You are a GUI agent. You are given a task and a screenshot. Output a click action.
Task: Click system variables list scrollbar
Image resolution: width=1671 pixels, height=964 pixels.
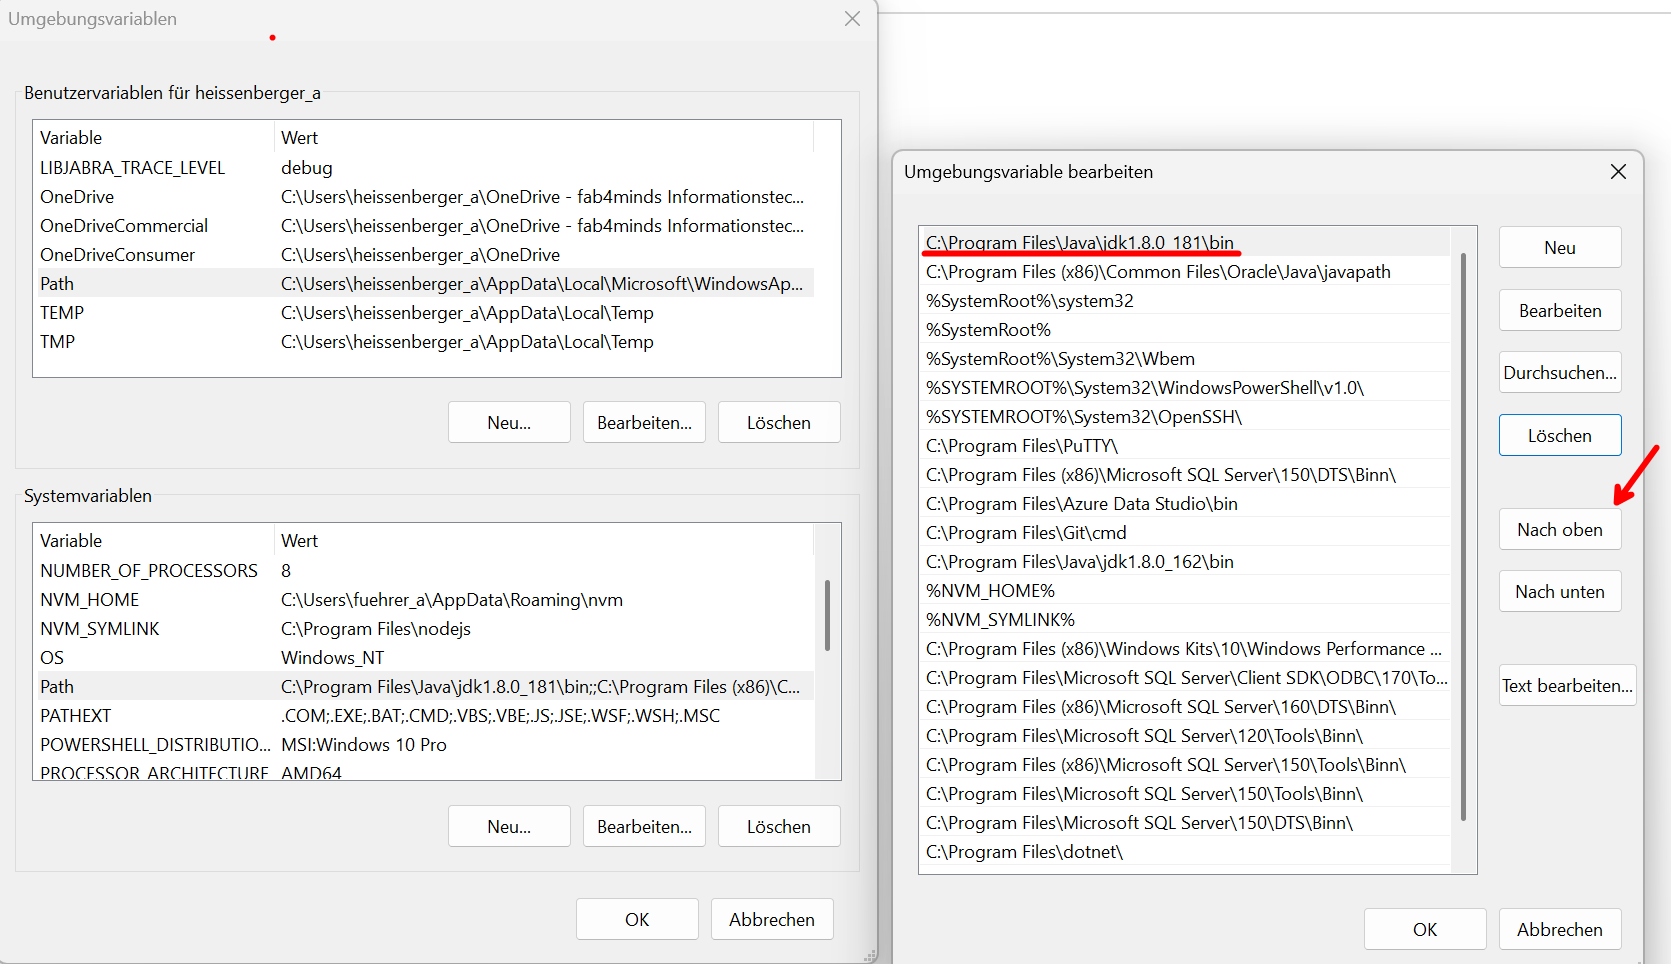pos(827,615)
